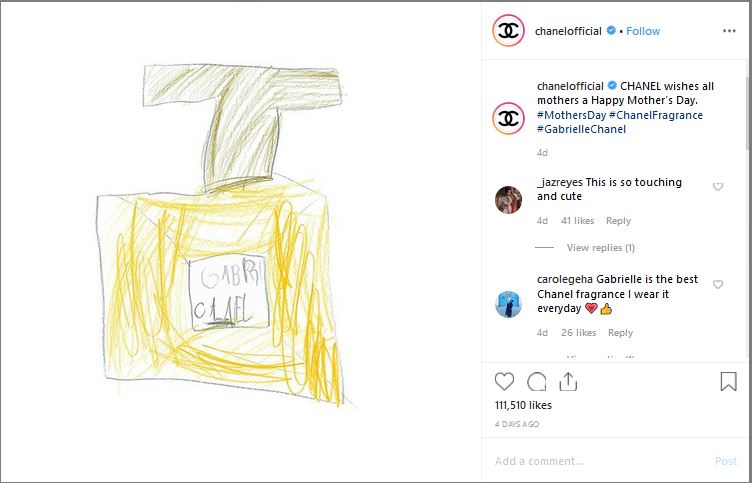The image size is (752, 483).
Task: Like carolegeha comment with small heart
Action: point(717,284)
